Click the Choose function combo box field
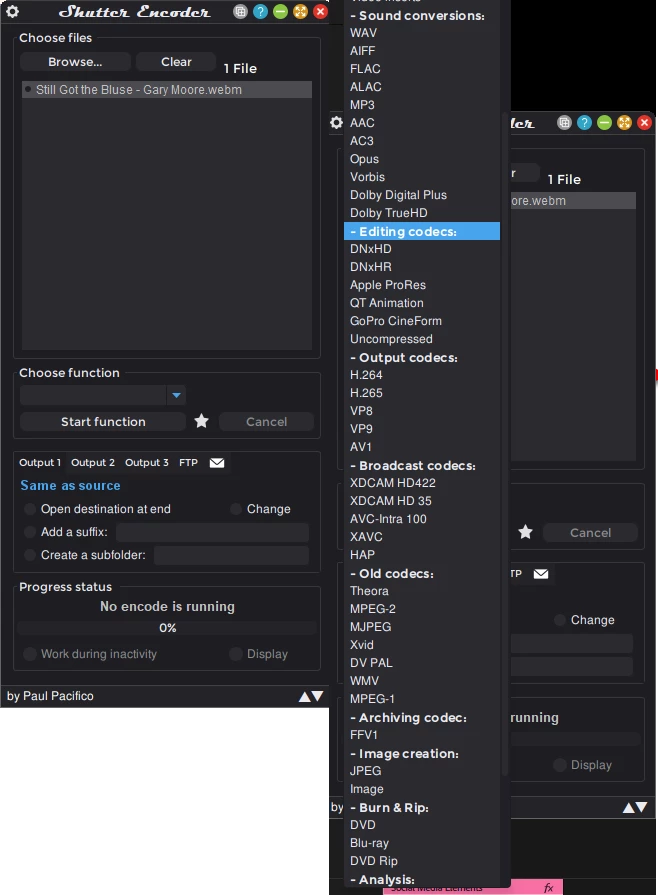658x895 pixels. (93, 395)
